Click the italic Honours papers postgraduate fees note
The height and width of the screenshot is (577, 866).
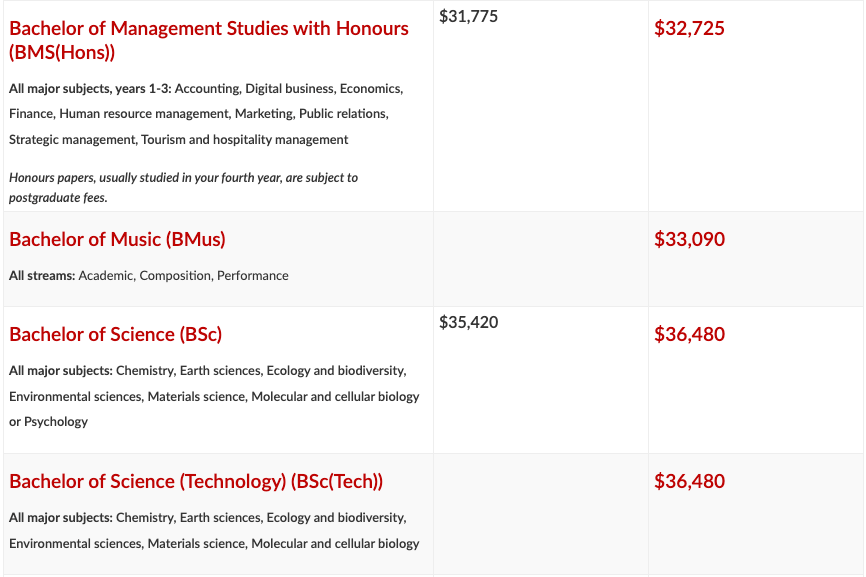coord(183,187)
